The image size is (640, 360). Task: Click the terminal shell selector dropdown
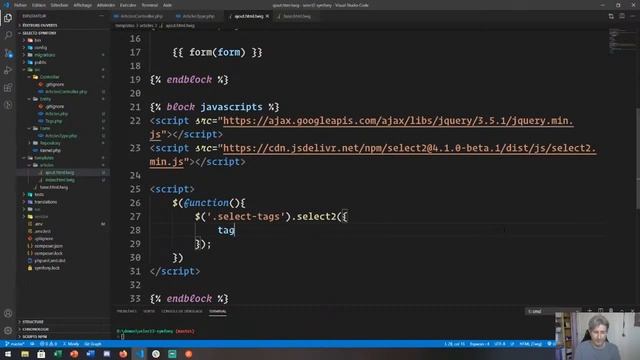tap(552, 311)
